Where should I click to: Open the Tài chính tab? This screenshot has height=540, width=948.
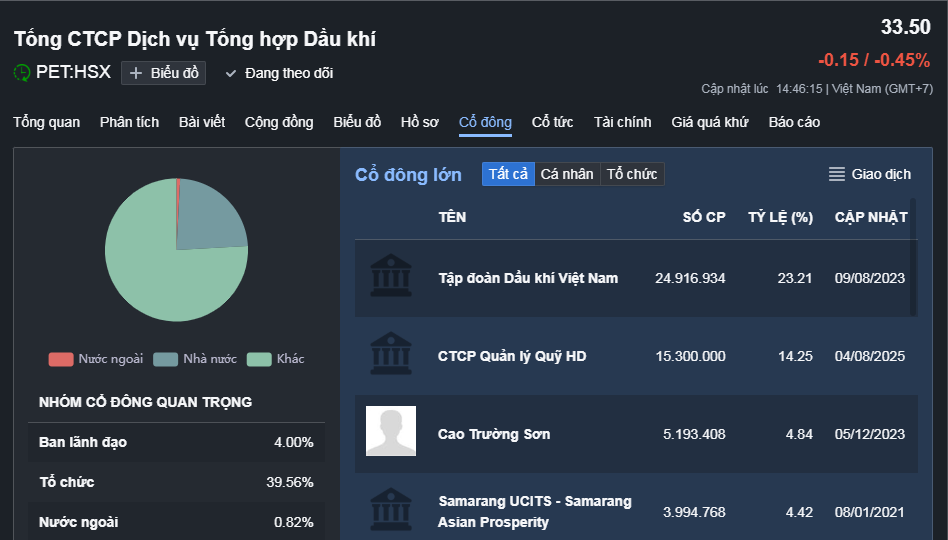tap(622, 122)
